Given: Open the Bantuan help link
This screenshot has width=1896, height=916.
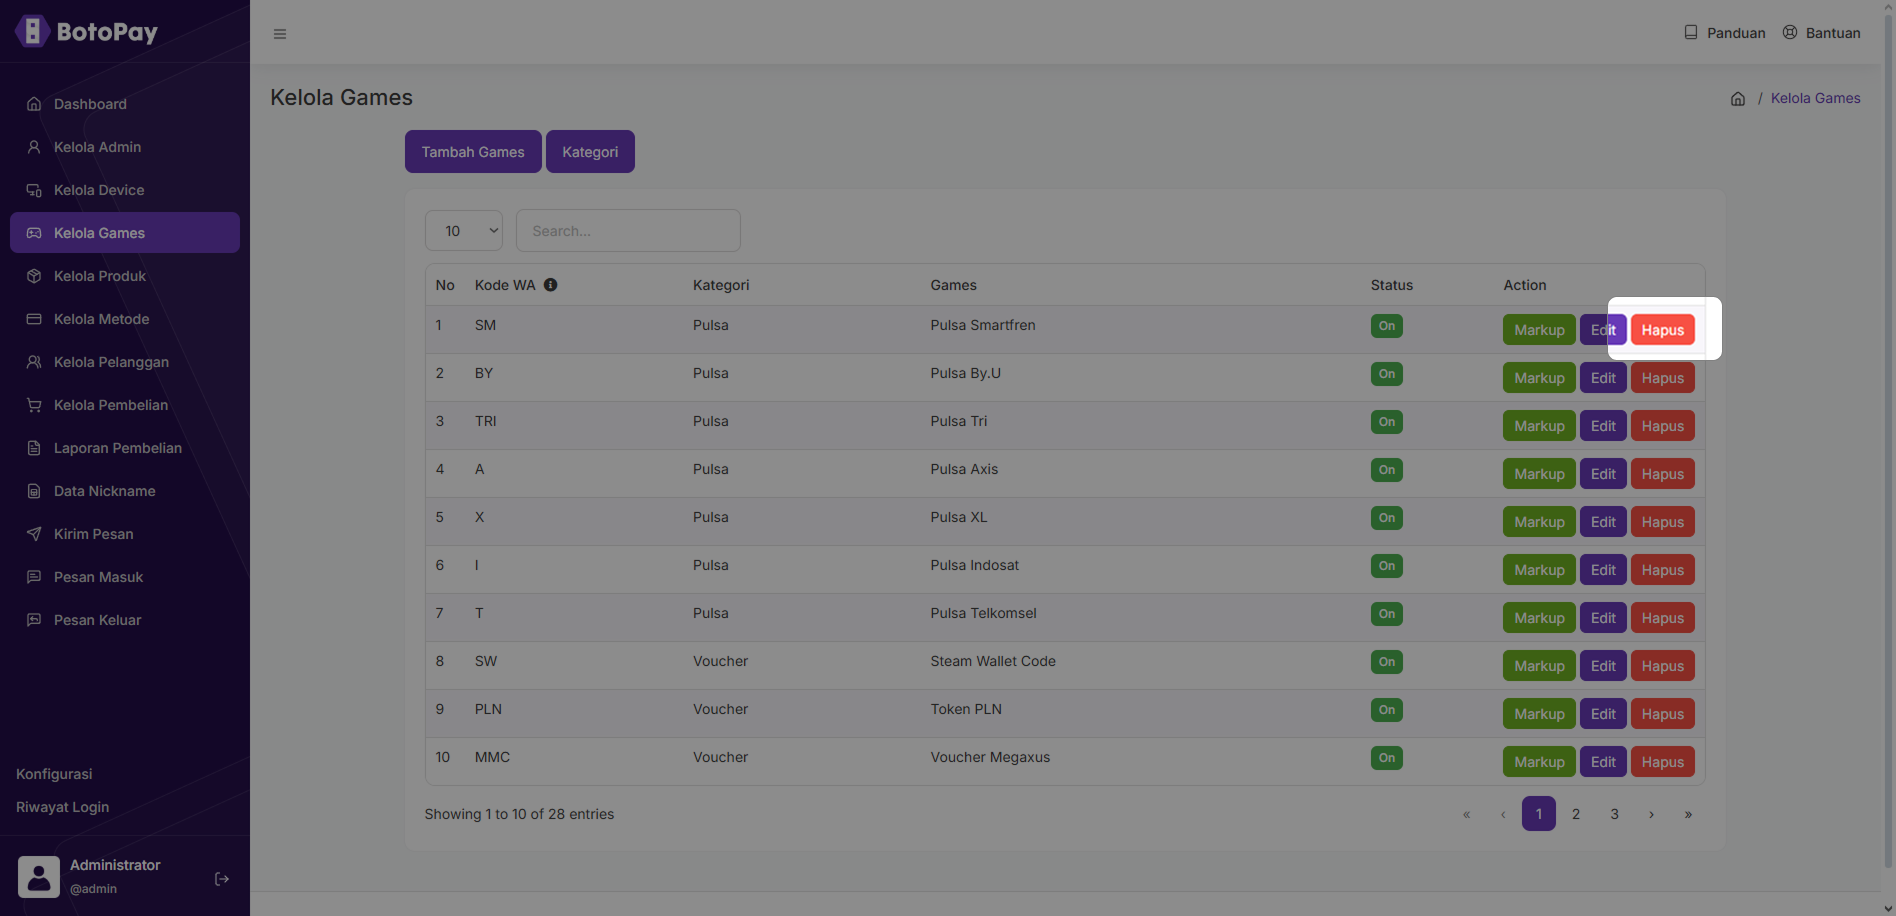Looking at the screenshot, I should pos(1821,33).
